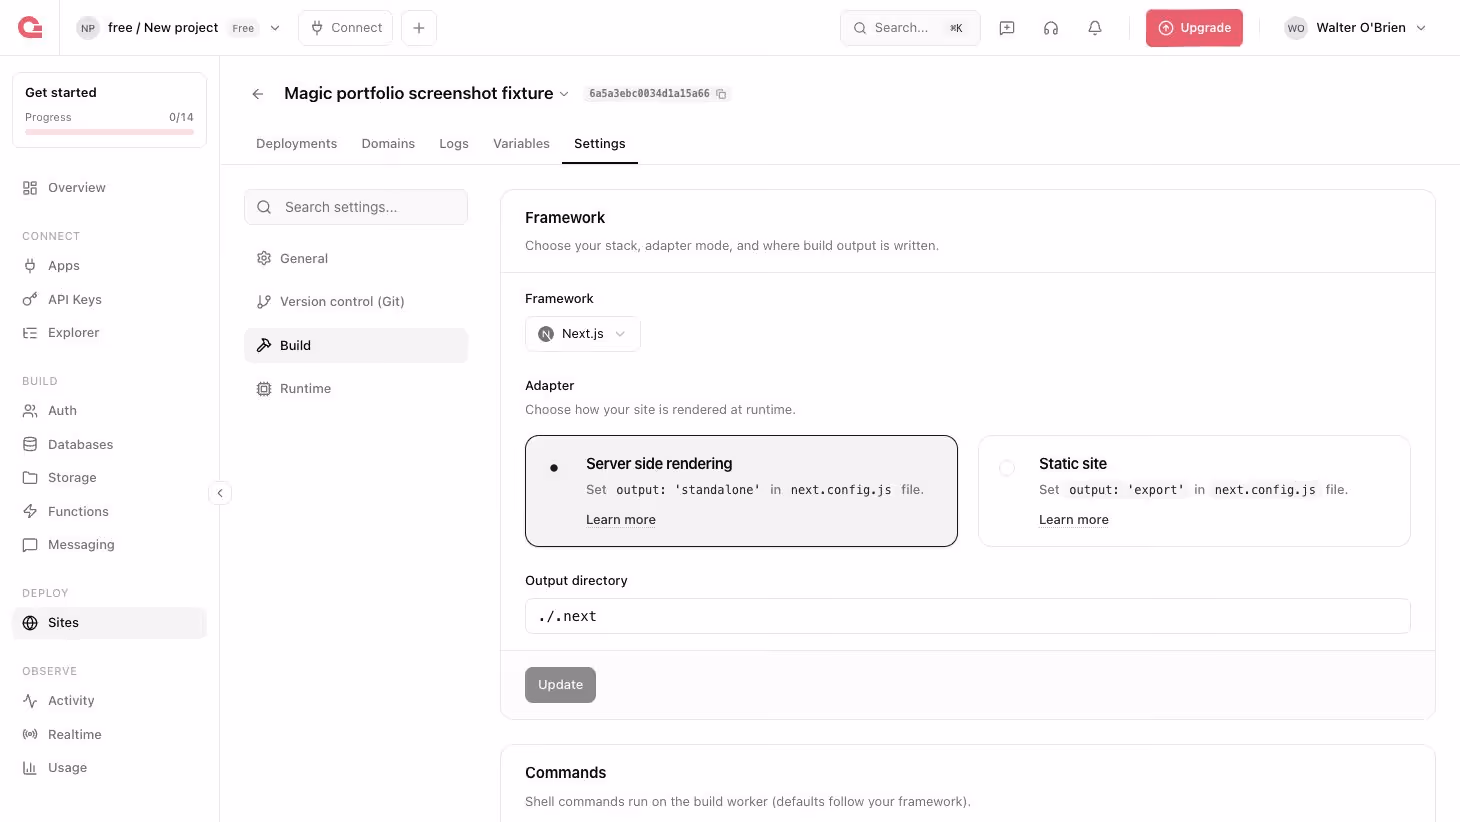Click the Search settings field
Image resolution: width=1460 pixels, height=822 pixels.
(356, 207)
